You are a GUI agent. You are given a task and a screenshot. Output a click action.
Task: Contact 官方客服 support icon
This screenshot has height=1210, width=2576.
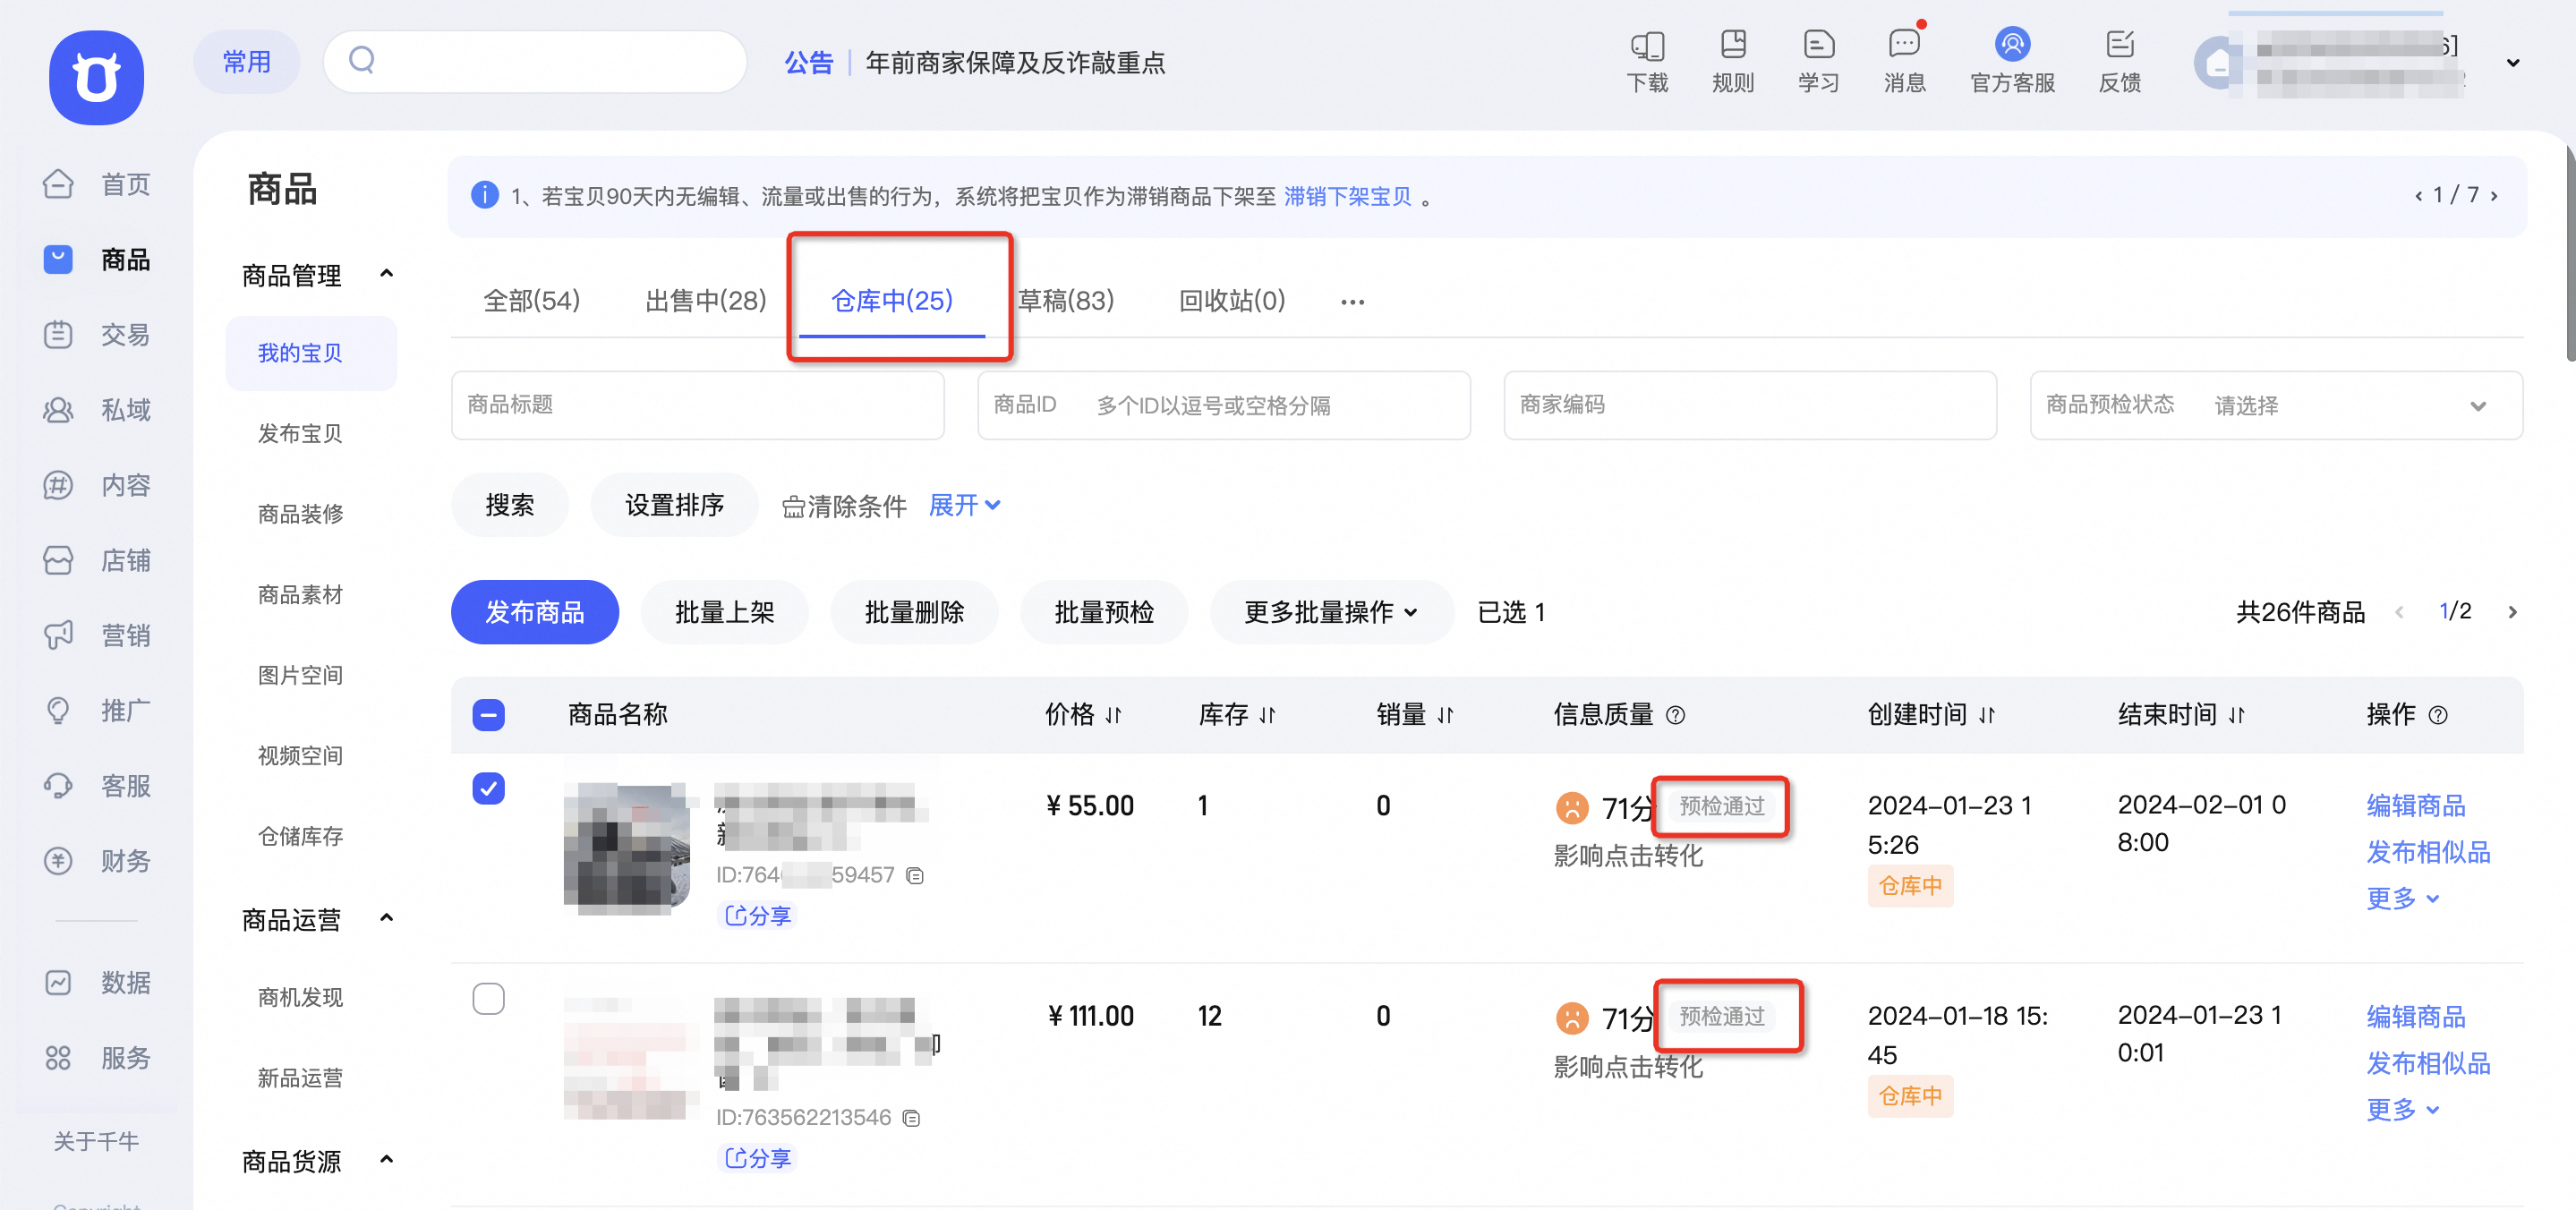click(2011, 62)
